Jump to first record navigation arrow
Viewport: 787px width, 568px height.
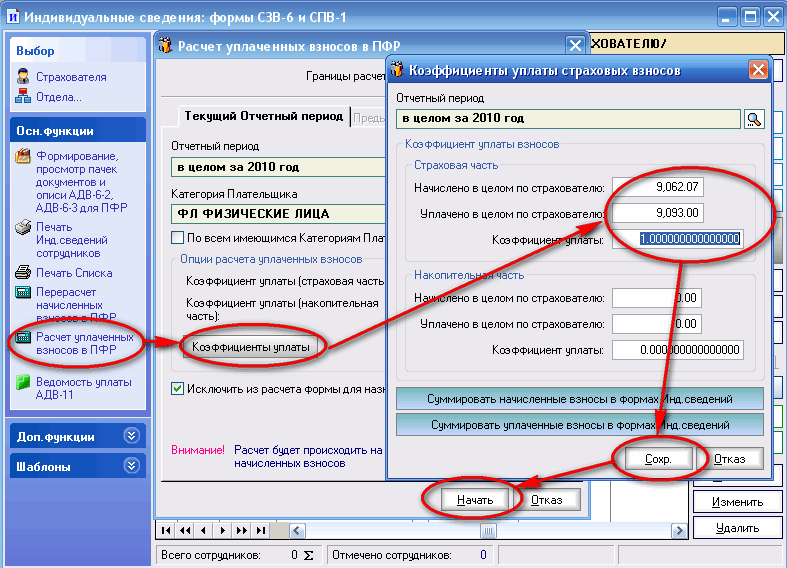point(166,530)
